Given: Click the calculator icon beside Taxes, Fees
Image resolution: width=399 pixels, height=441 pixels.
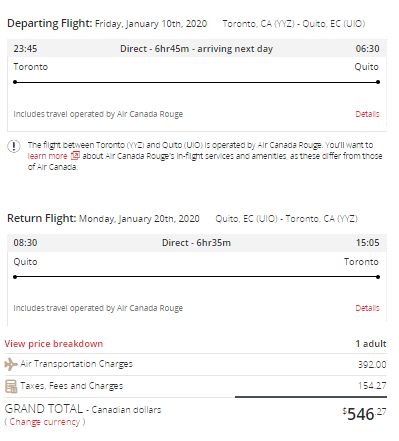Looking at the screenshot, I should [11, 386].
